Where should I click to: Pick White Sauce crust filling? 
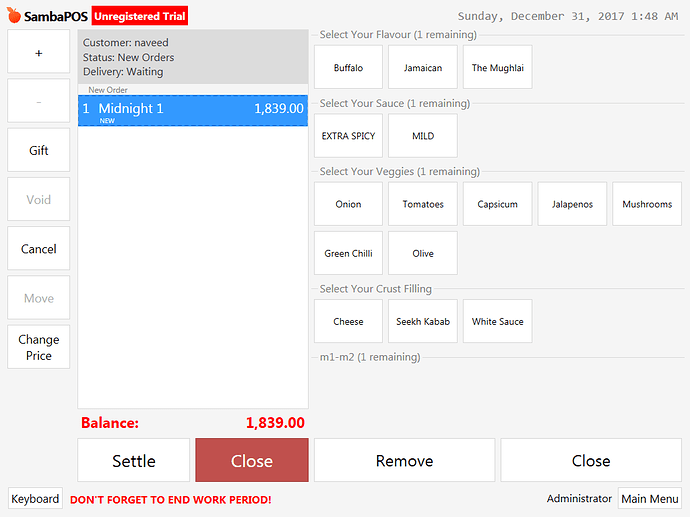click(x=498, y=321)
